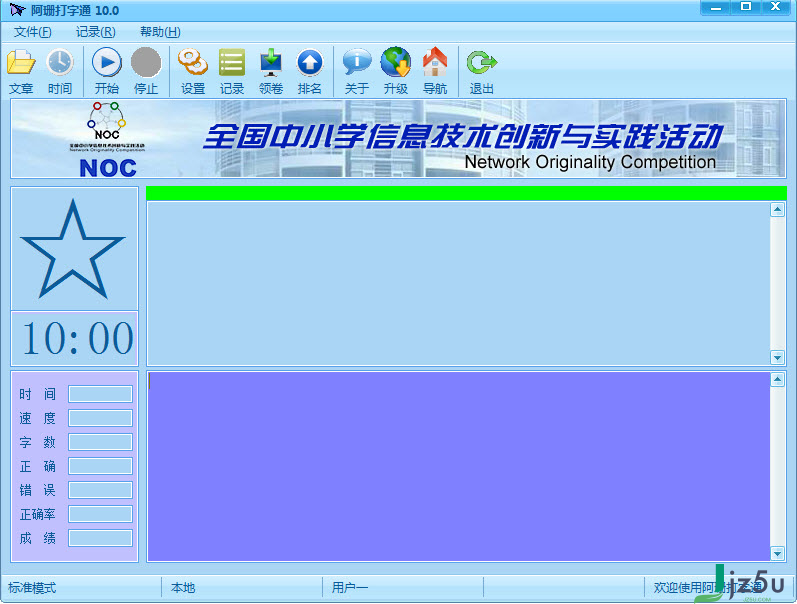Image resolution: width=797 pixels, height=604 pixels.
Task: Click the 错误 value field
Action: (101, 490)
